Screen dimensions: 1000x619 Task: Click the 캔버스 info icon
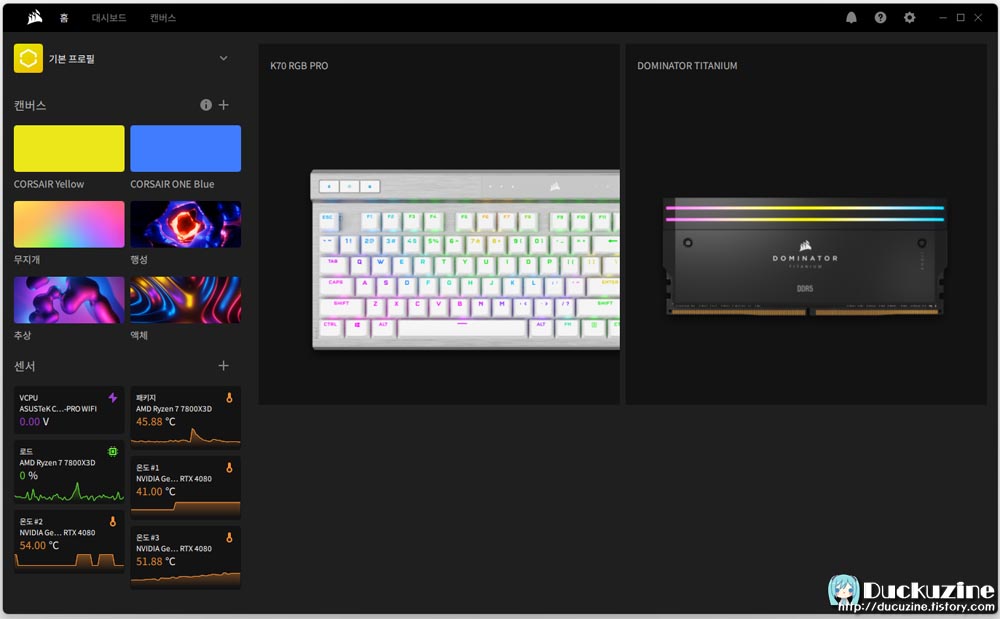click(205, 105)
